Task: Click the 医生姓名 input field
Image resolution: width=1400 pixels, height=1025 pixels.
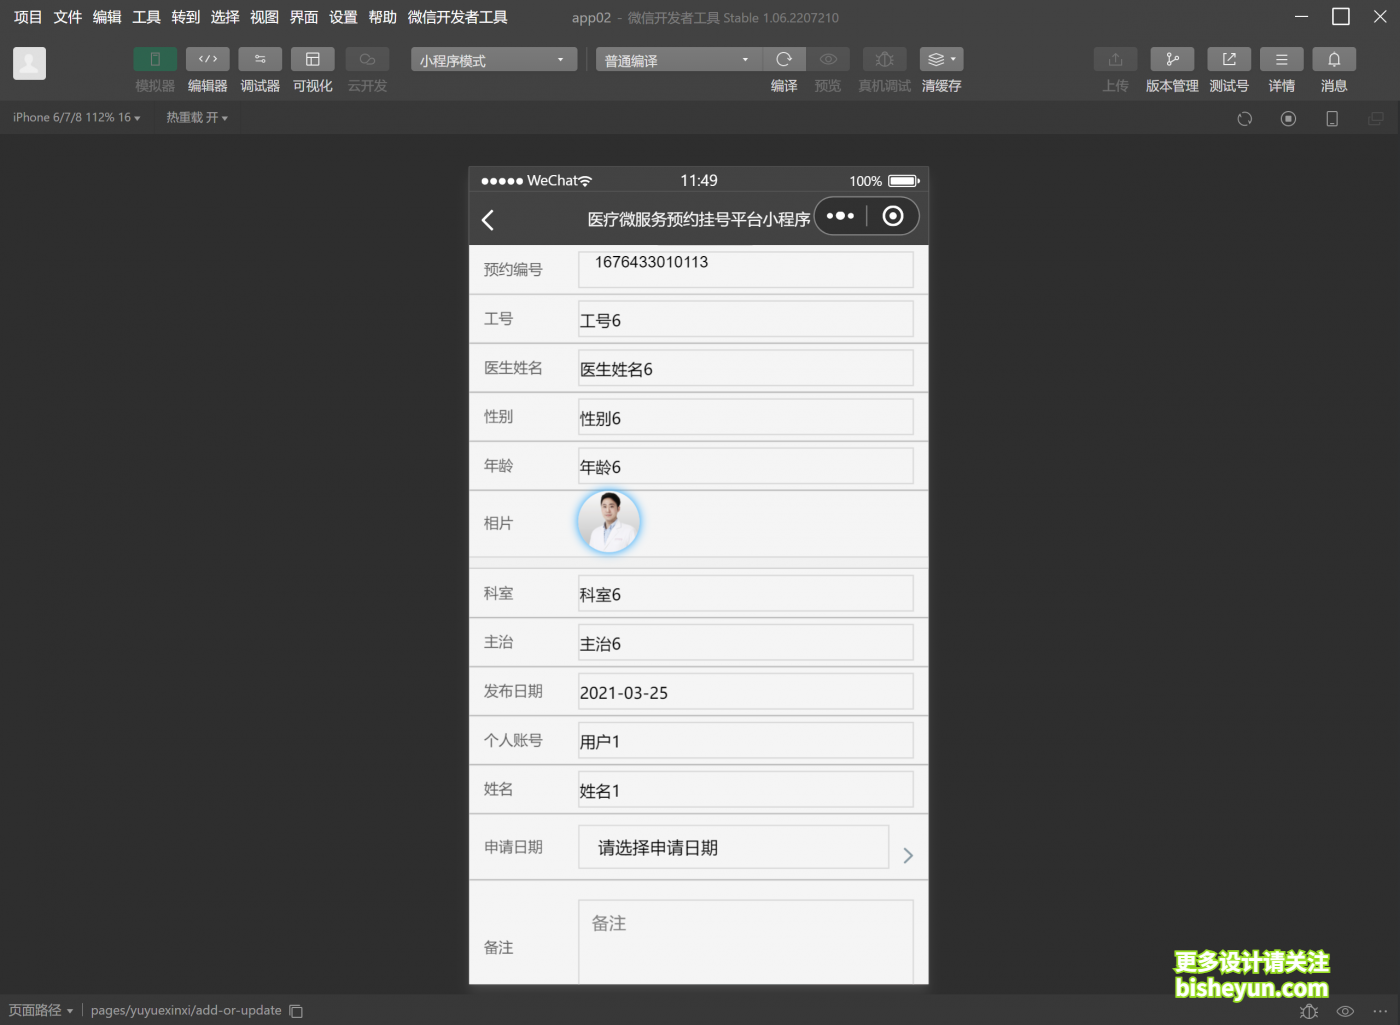Action: pos(746,368)
